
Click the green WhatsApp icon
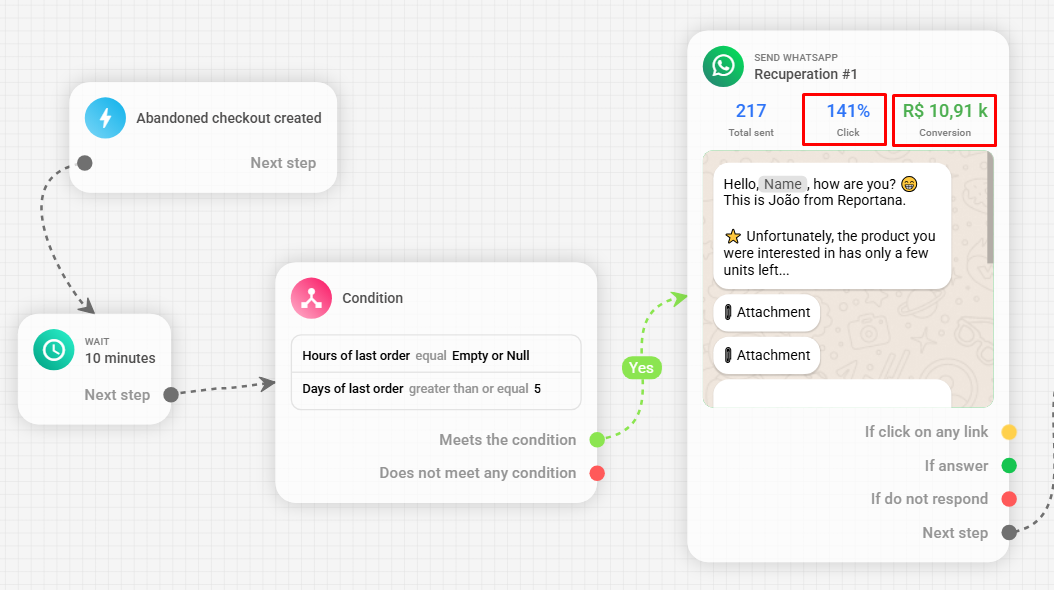723,66
